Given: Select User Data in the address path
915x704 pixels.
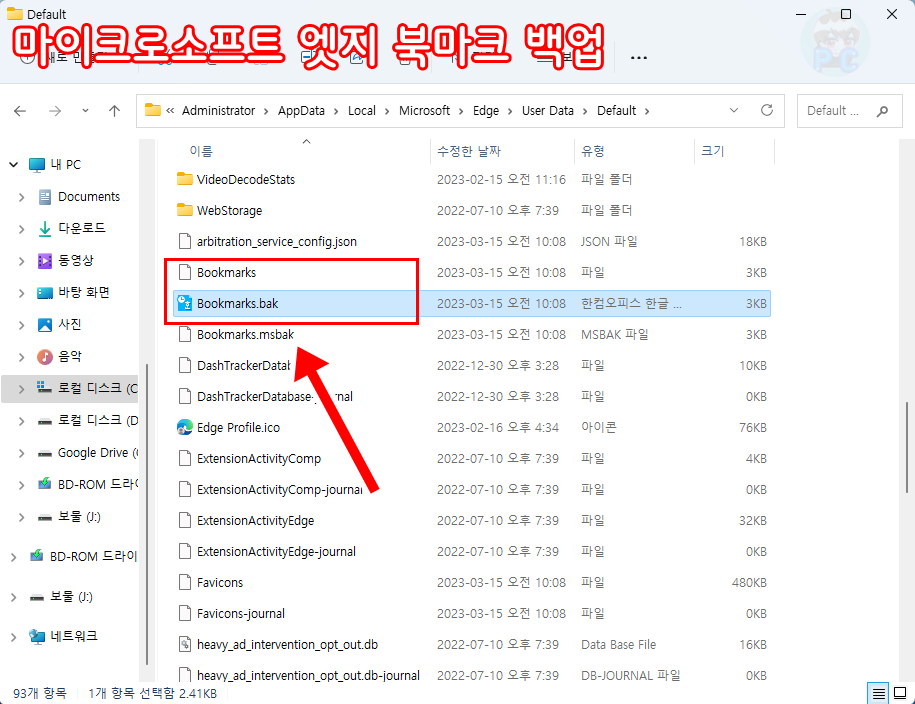Looking at the screenshot, I should 547,111.
